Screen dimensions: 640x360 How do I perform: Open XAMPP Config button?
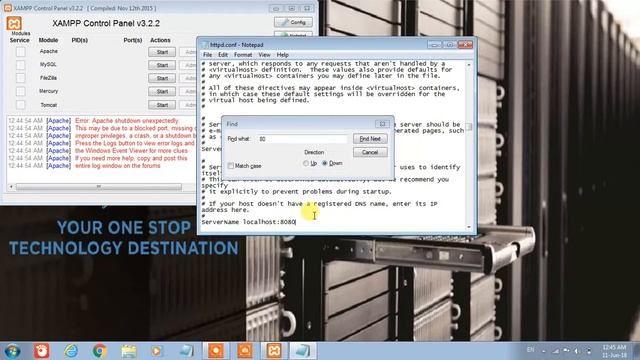point(293,22)
